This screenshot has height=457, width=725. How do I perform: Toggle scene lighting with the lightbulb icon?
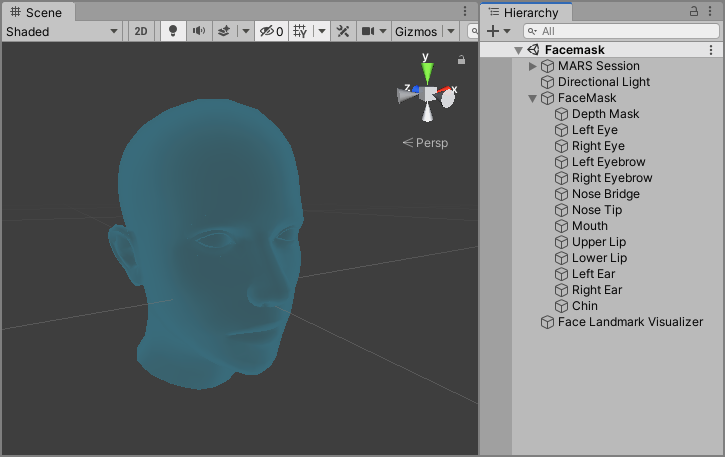(173, 31)
